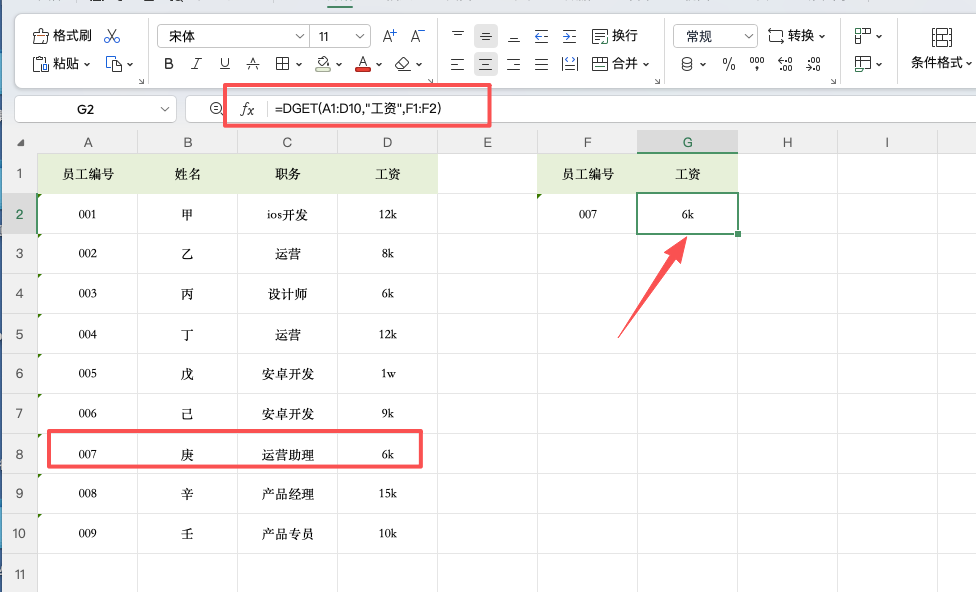Click the center alignment toolbar item

click(485, 64)
